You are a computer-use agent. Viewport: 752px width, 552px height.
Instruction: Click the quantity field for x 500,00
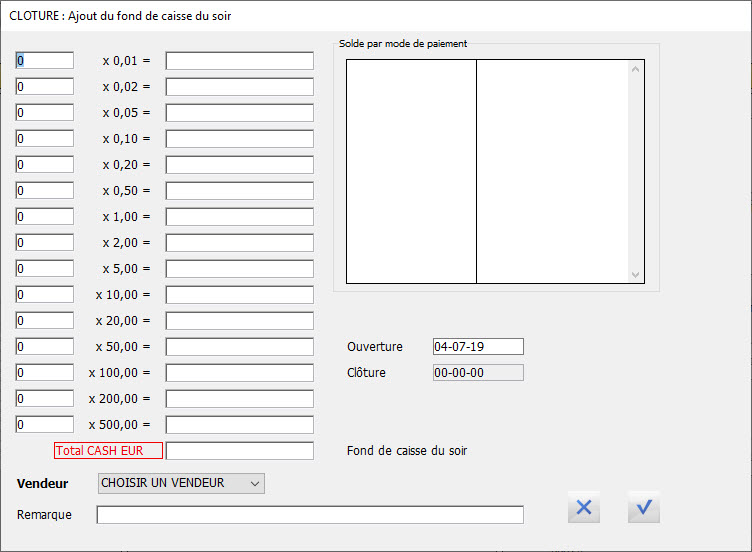click(45, 425)
